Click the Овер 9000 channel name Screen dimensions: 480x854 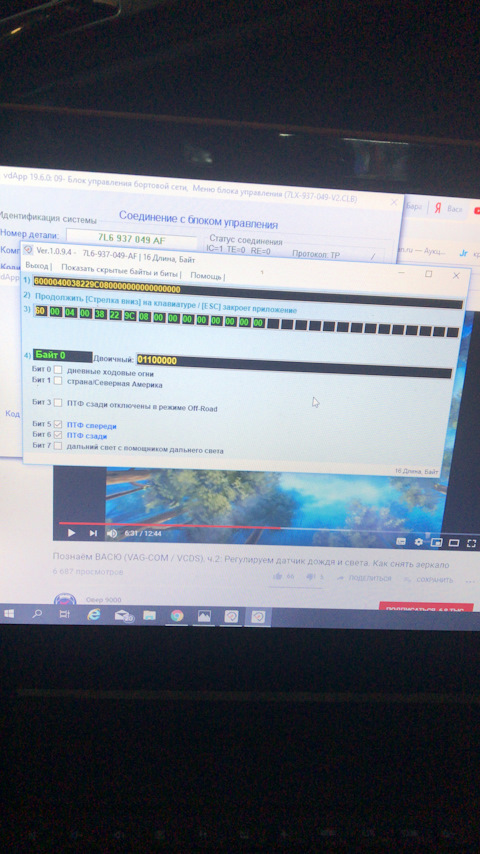[104, 600]
